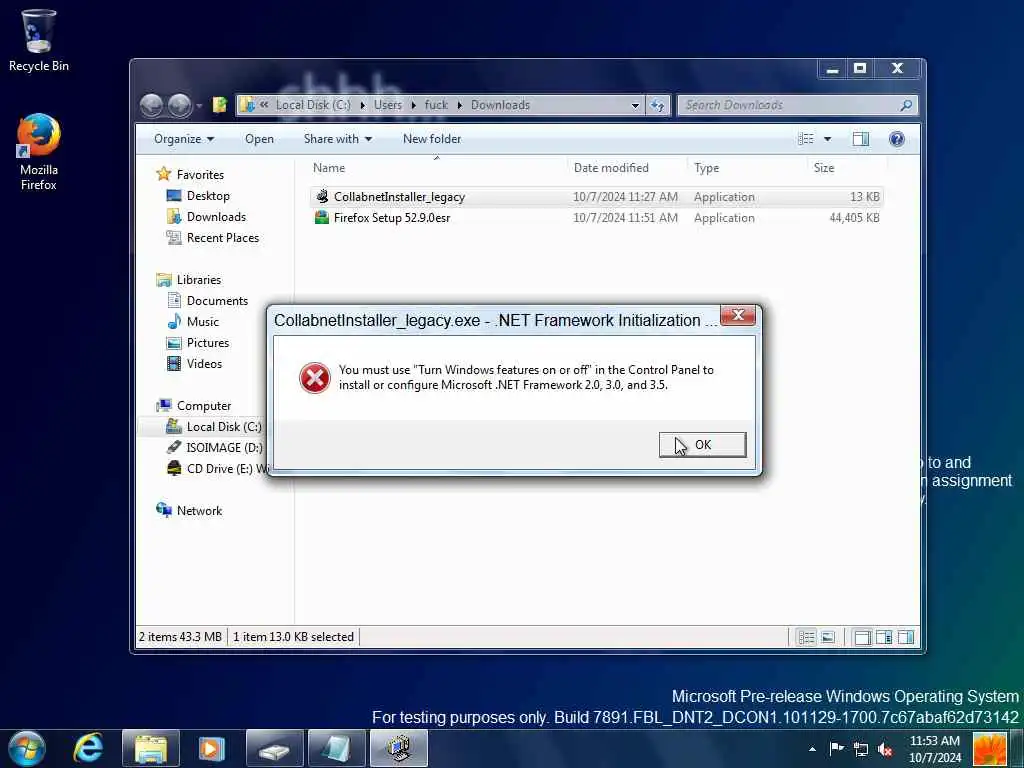Open Recent Places under Favorites
The image size is (1024, 768).
(x=223, y=238)
